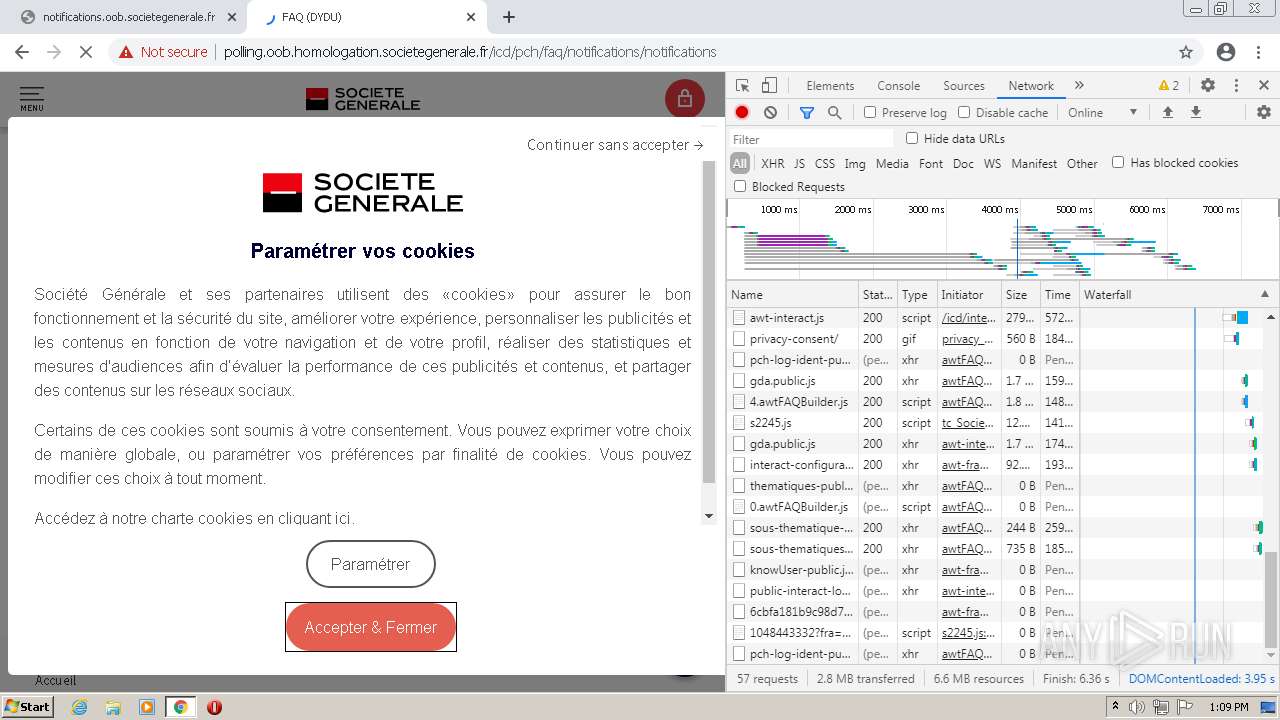The height and width of the screenshot is (720, 1280).
Task: Tick checkbox for privacy-consent/ row
Action: point(739,339)
